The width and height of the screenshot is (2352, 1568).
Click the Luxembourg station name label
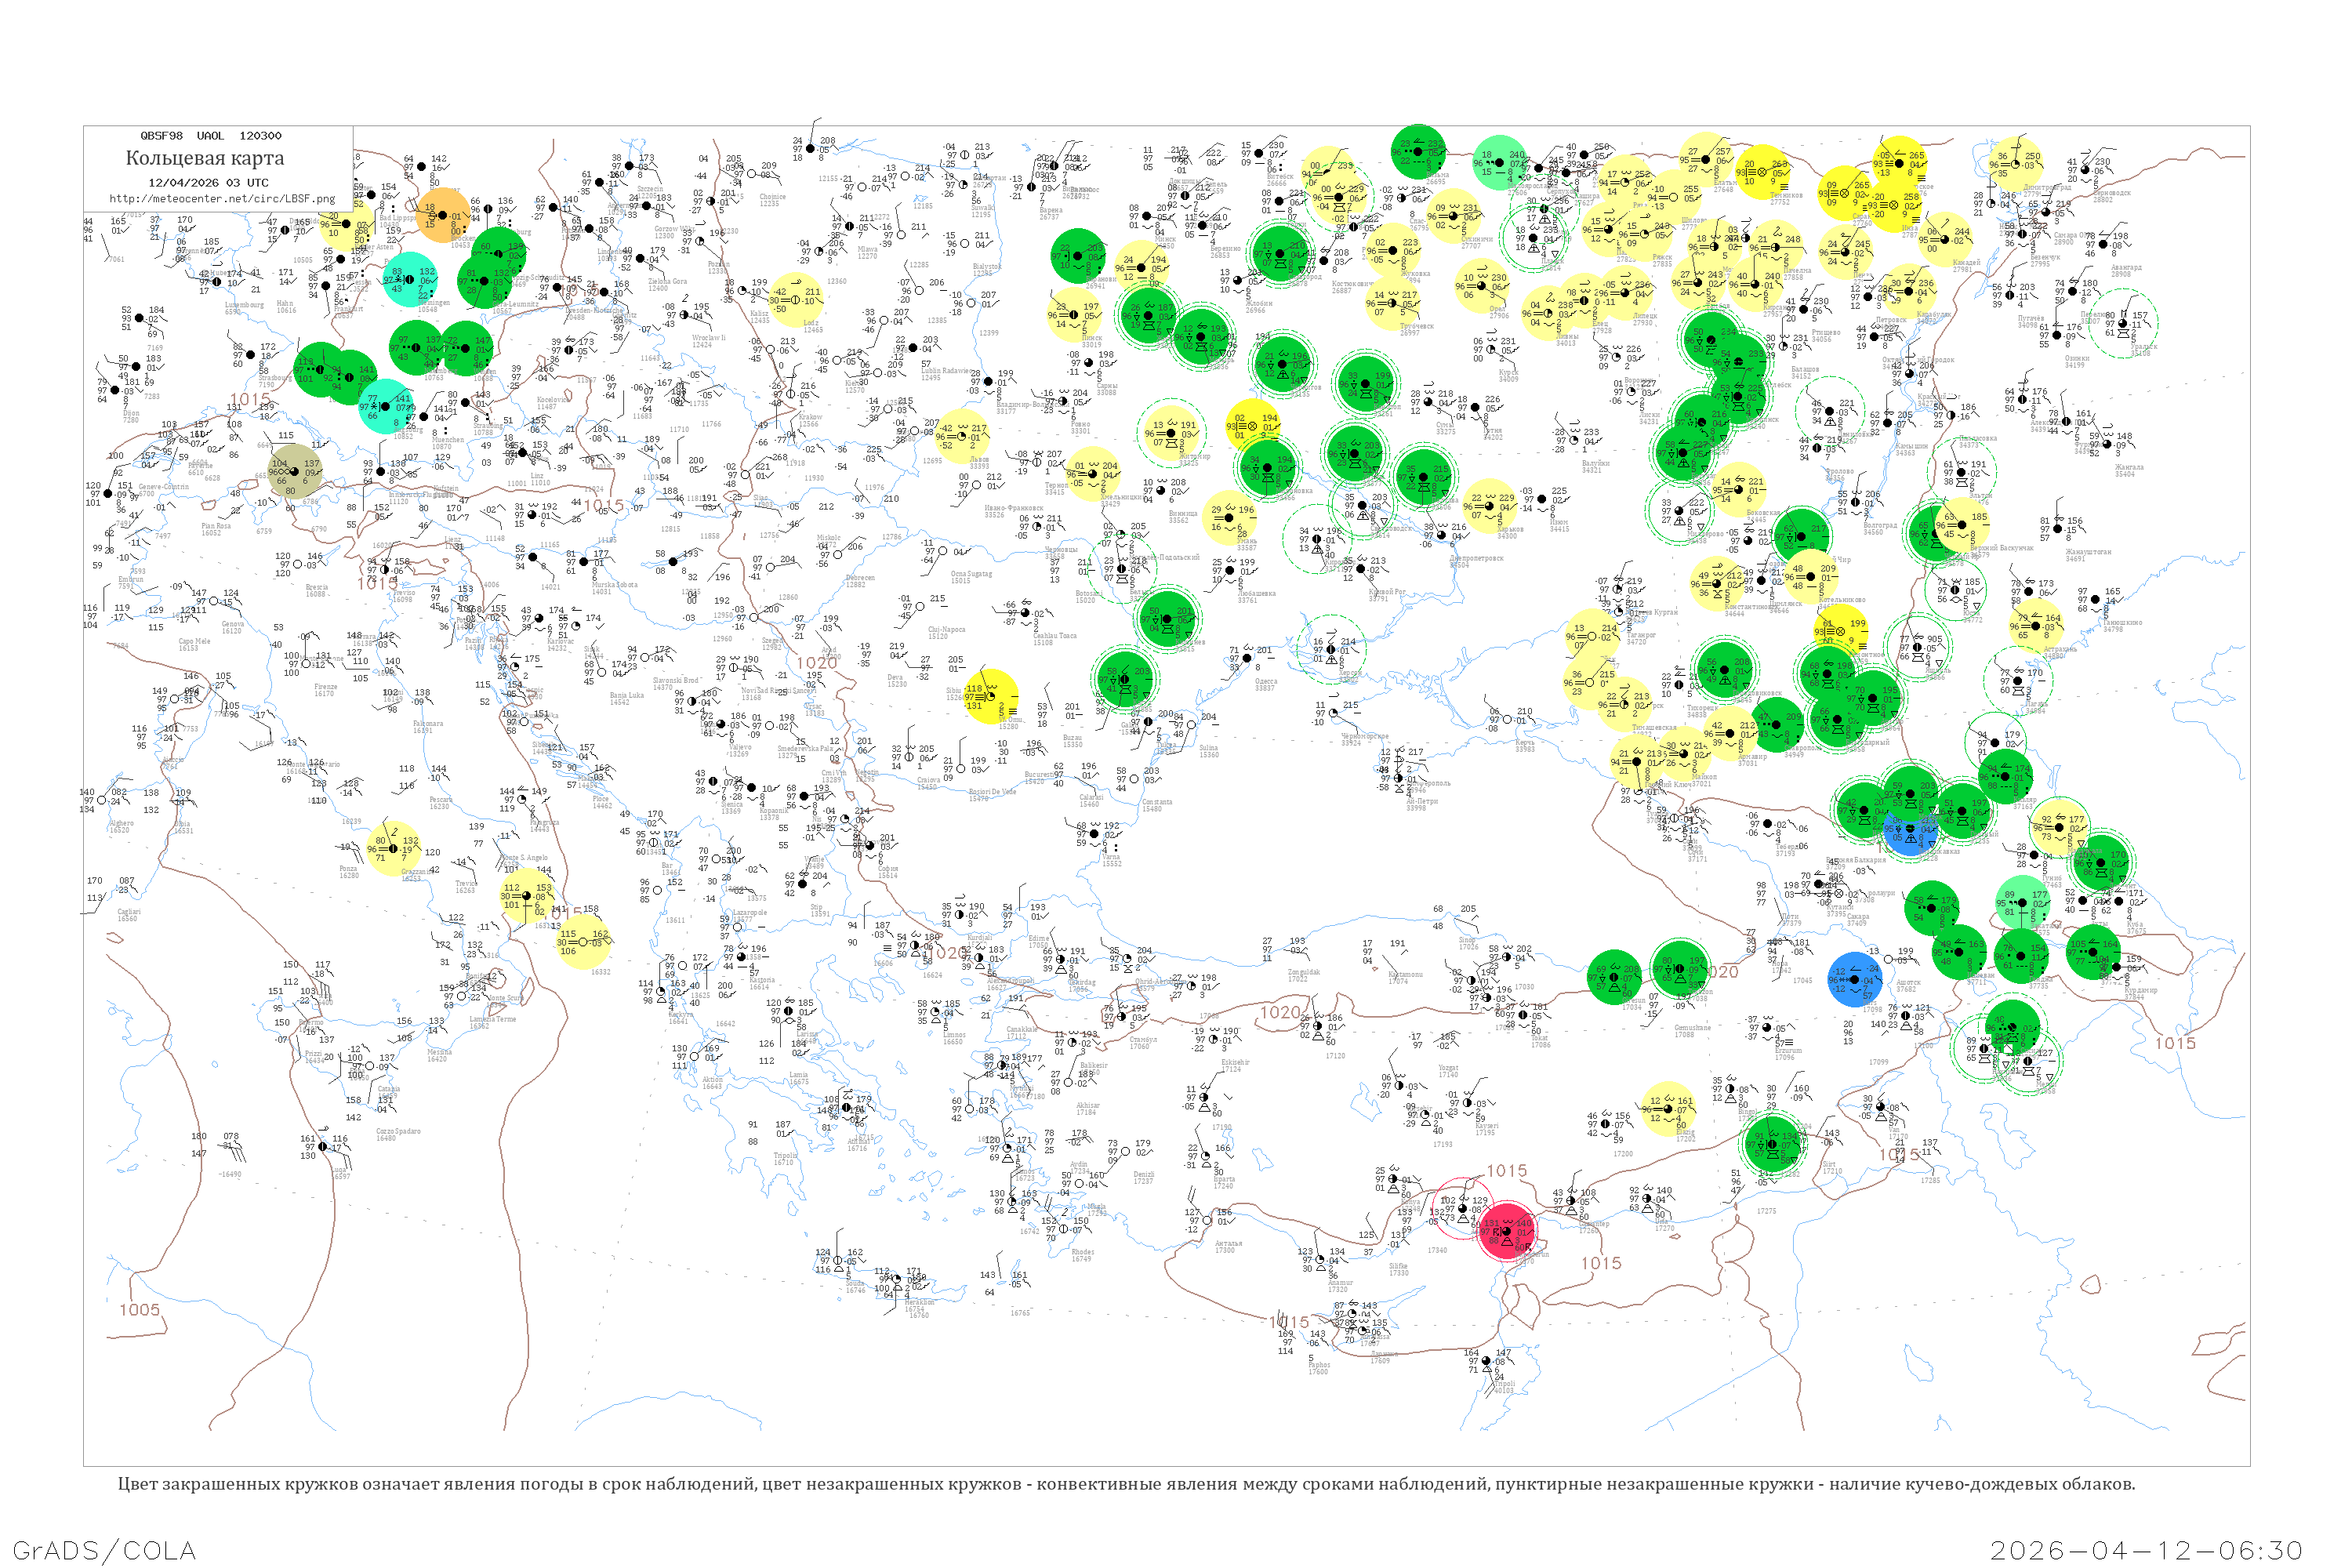[243, 305]
